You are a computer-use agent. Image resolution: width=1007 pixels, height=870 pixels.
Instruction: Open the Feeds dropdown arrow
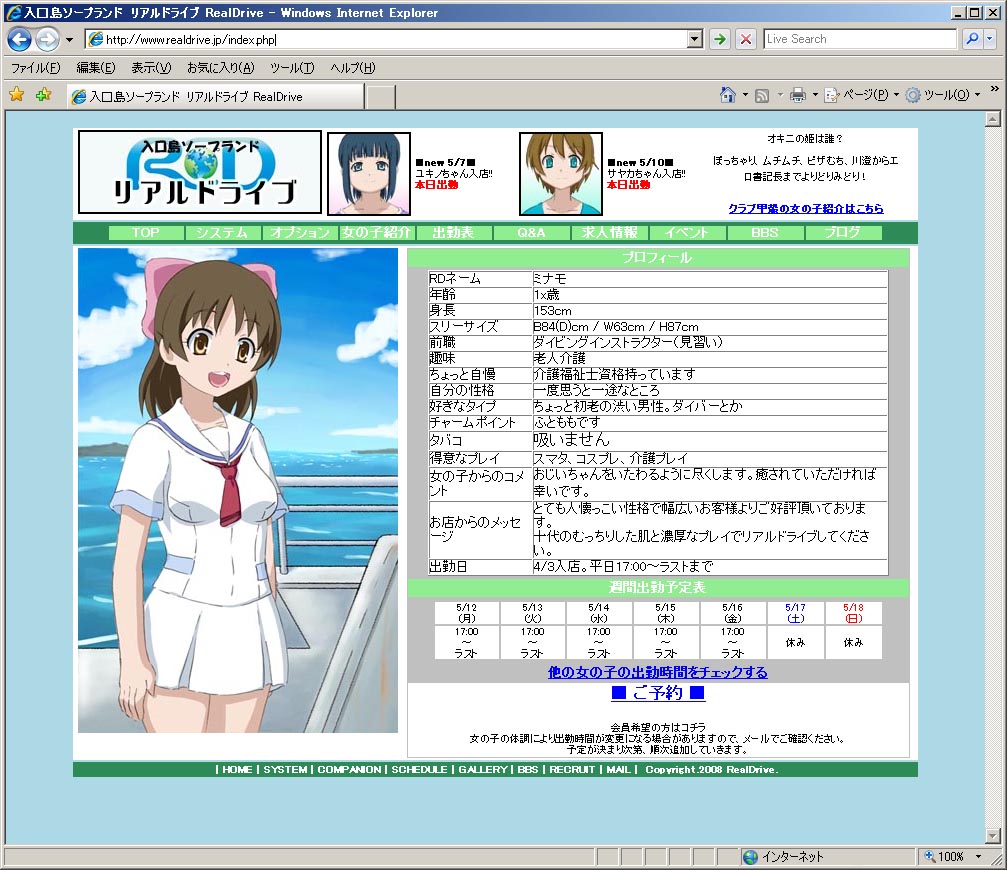780,95
